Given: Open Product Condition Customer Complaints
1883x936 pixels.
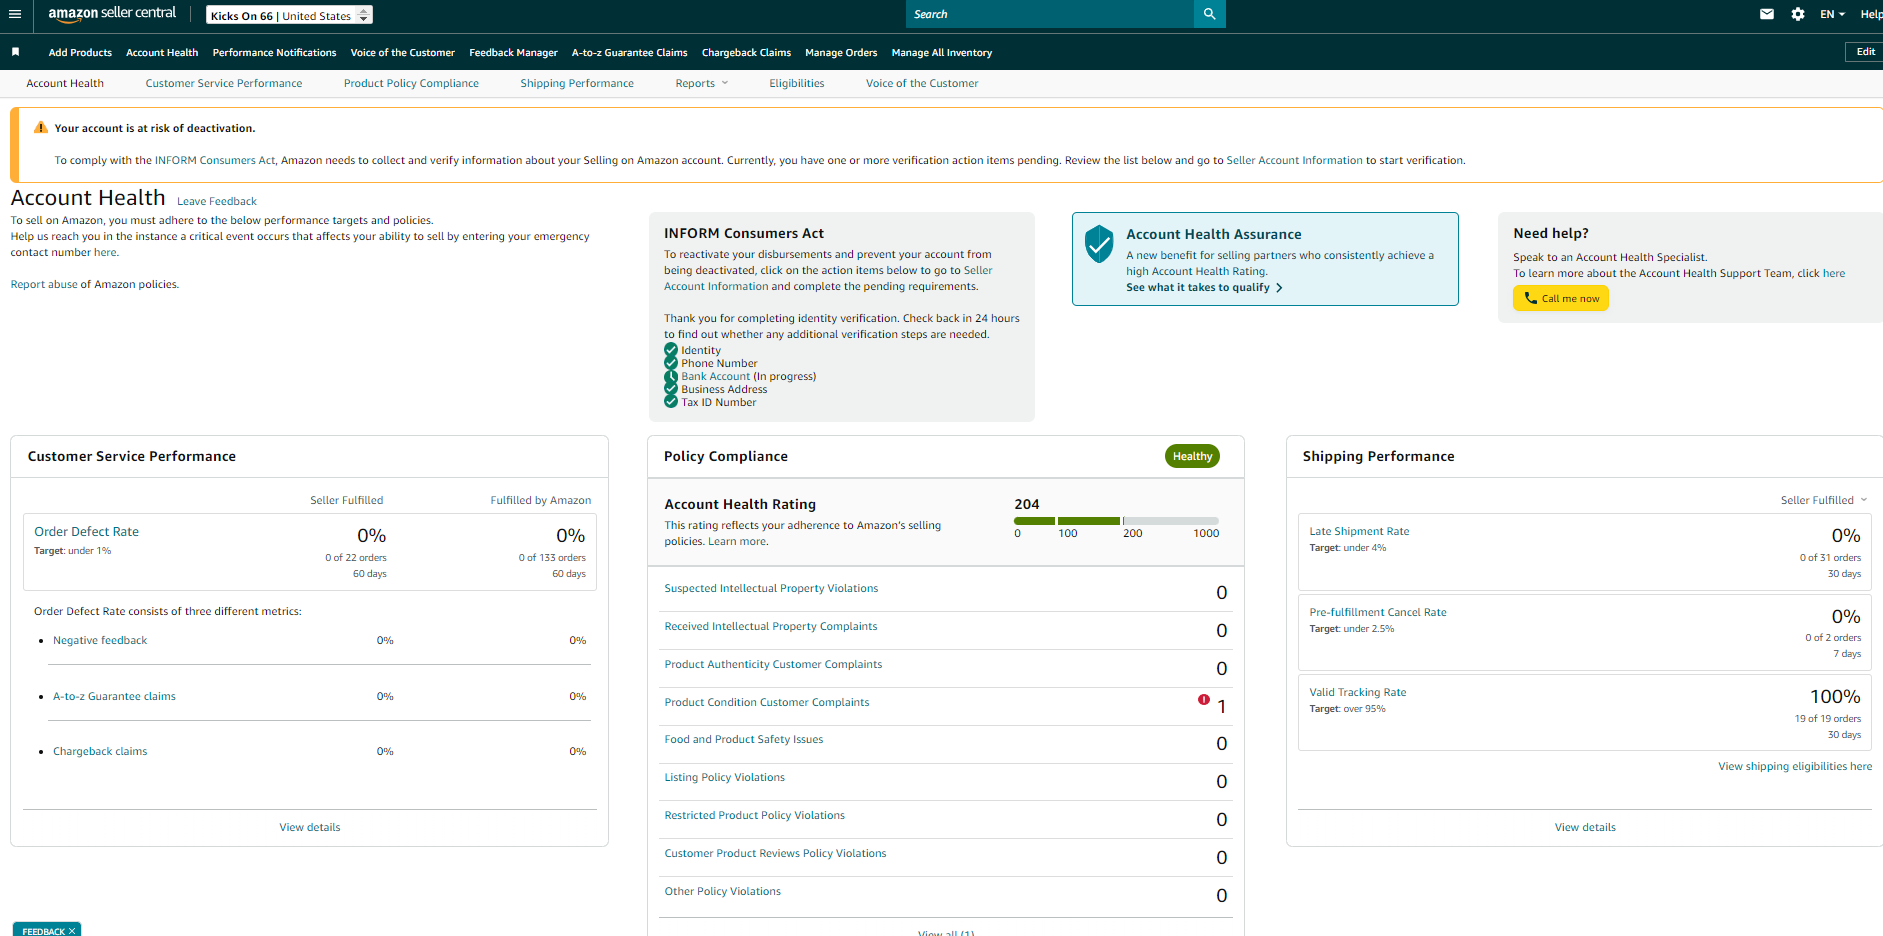Looking at the screenshot, I should [x=767, y=702].
